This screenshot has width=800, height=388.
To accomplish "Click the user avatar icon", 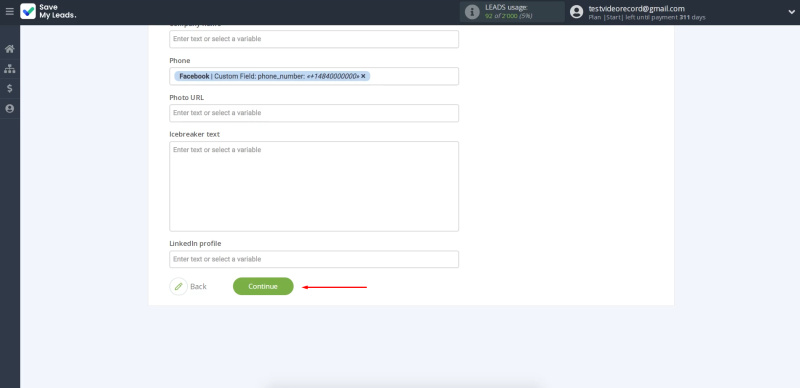I will 577,12.
